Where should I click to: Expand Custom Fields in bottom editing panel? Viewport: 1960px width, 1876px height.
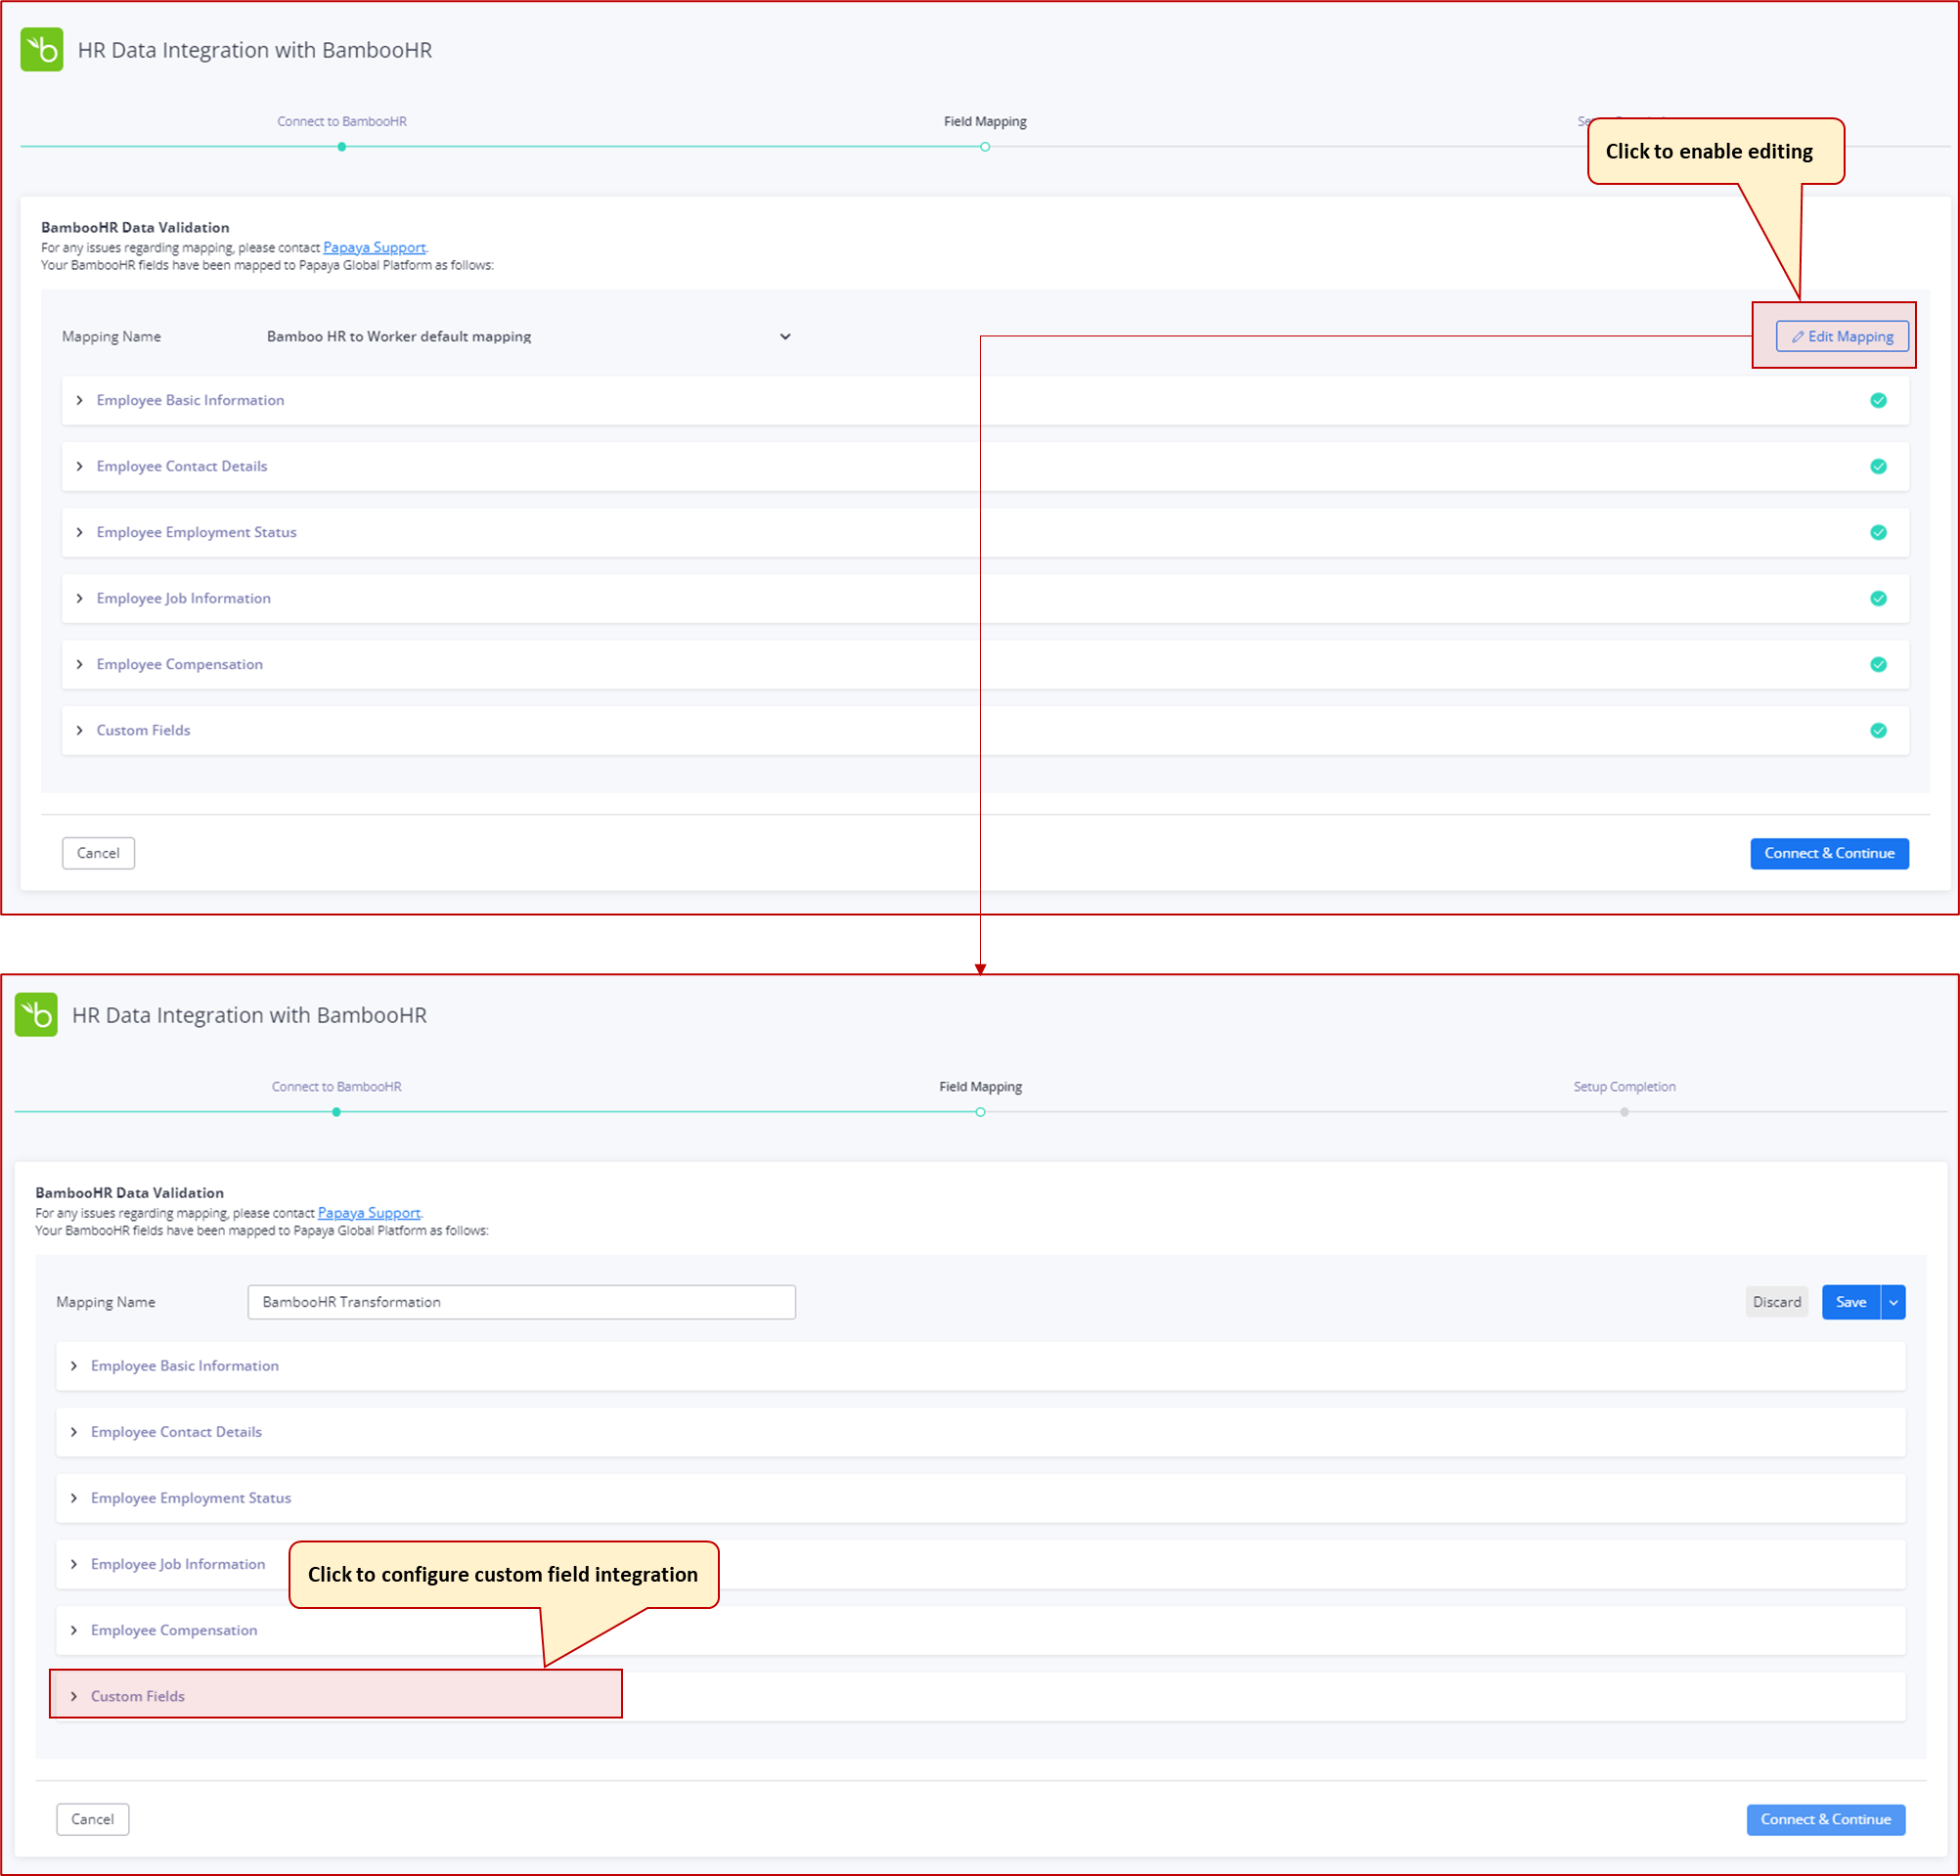pyautogui.click(x=74, y=1696)
